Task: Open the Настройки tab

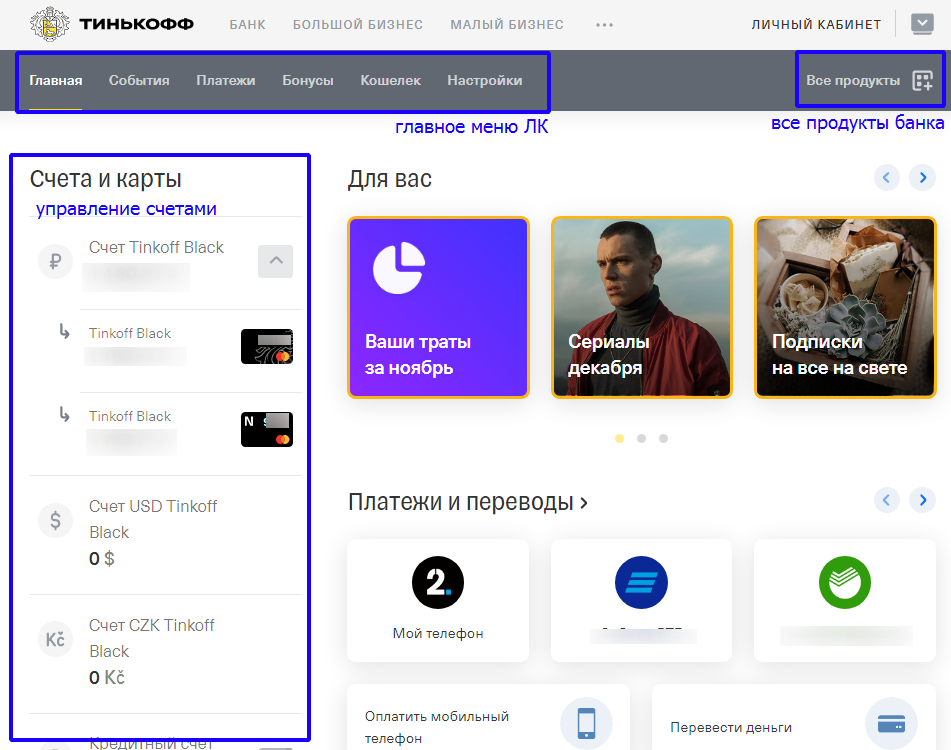Action: click(x=485, y=81)
